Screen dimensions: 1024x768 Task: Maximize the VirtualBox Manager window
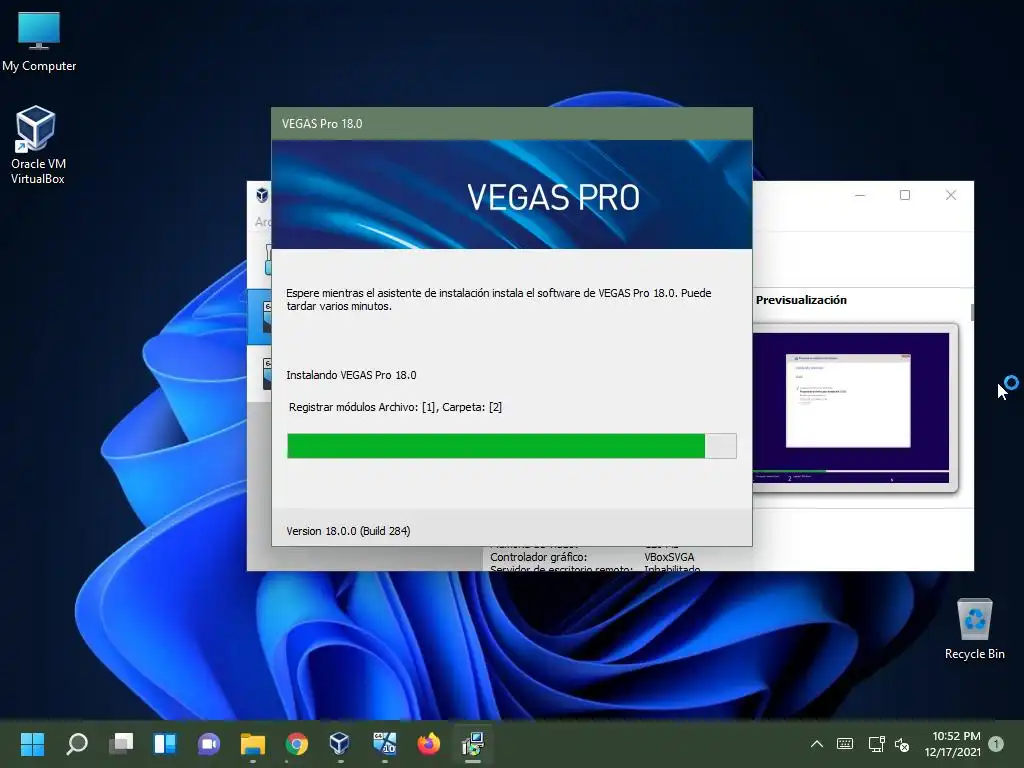905,195
